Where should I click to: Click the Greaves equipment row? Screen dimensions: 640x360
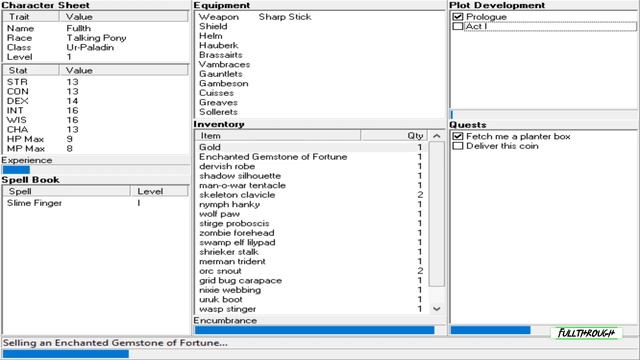point(320,102)
